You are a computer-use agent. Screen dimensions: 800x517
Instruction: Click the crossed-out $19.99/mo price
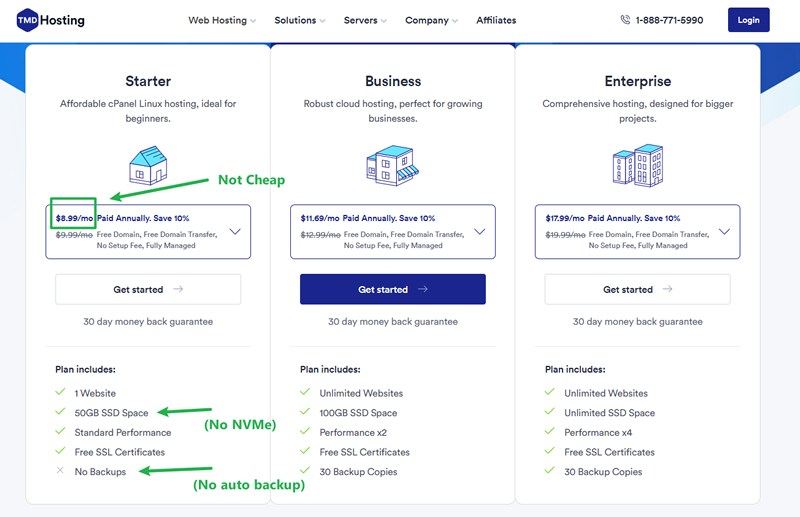pos(565,235)
